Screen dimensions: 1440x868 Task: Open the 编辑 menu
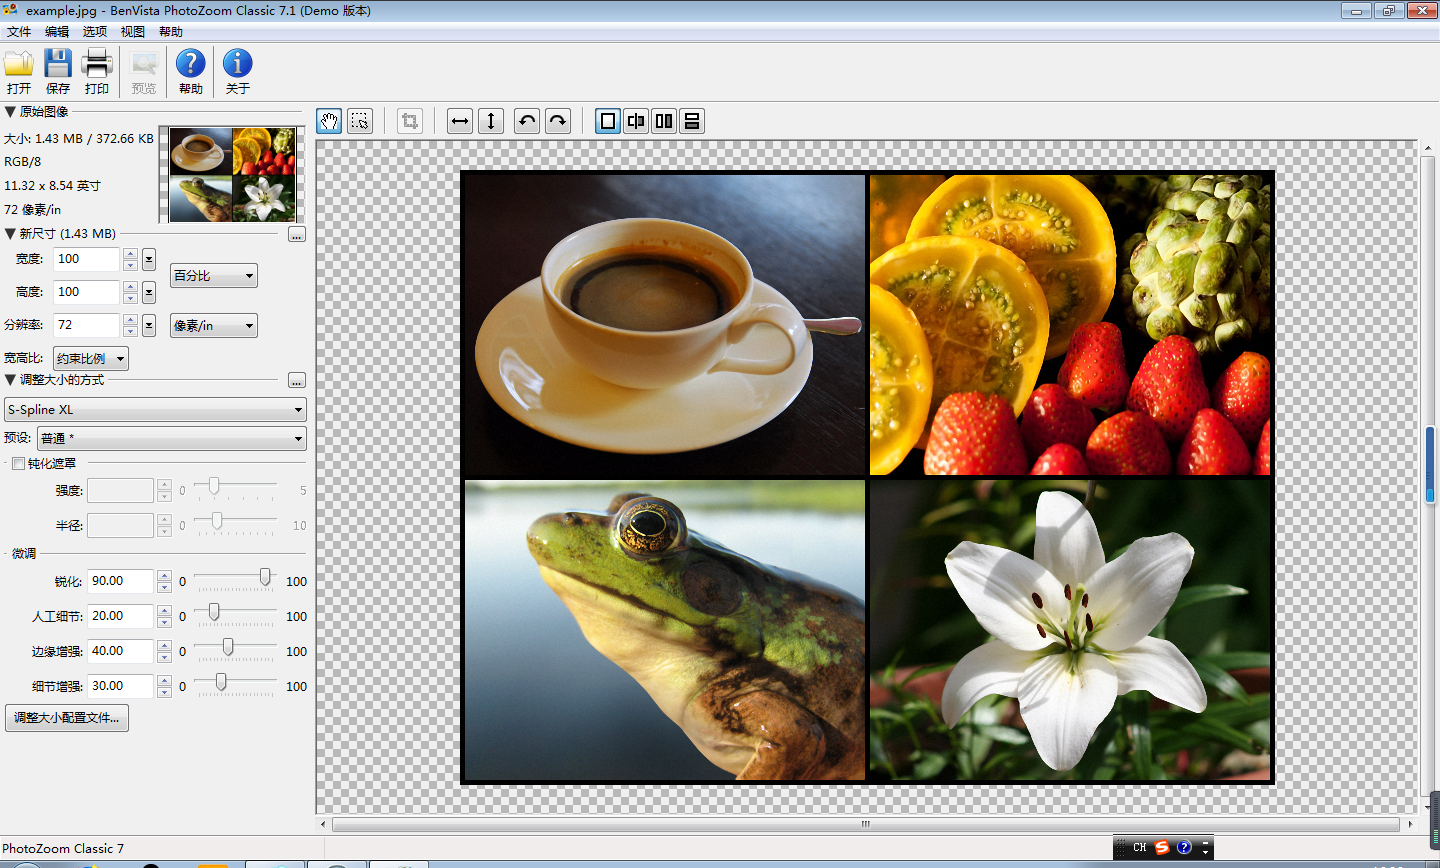point(57,32)
